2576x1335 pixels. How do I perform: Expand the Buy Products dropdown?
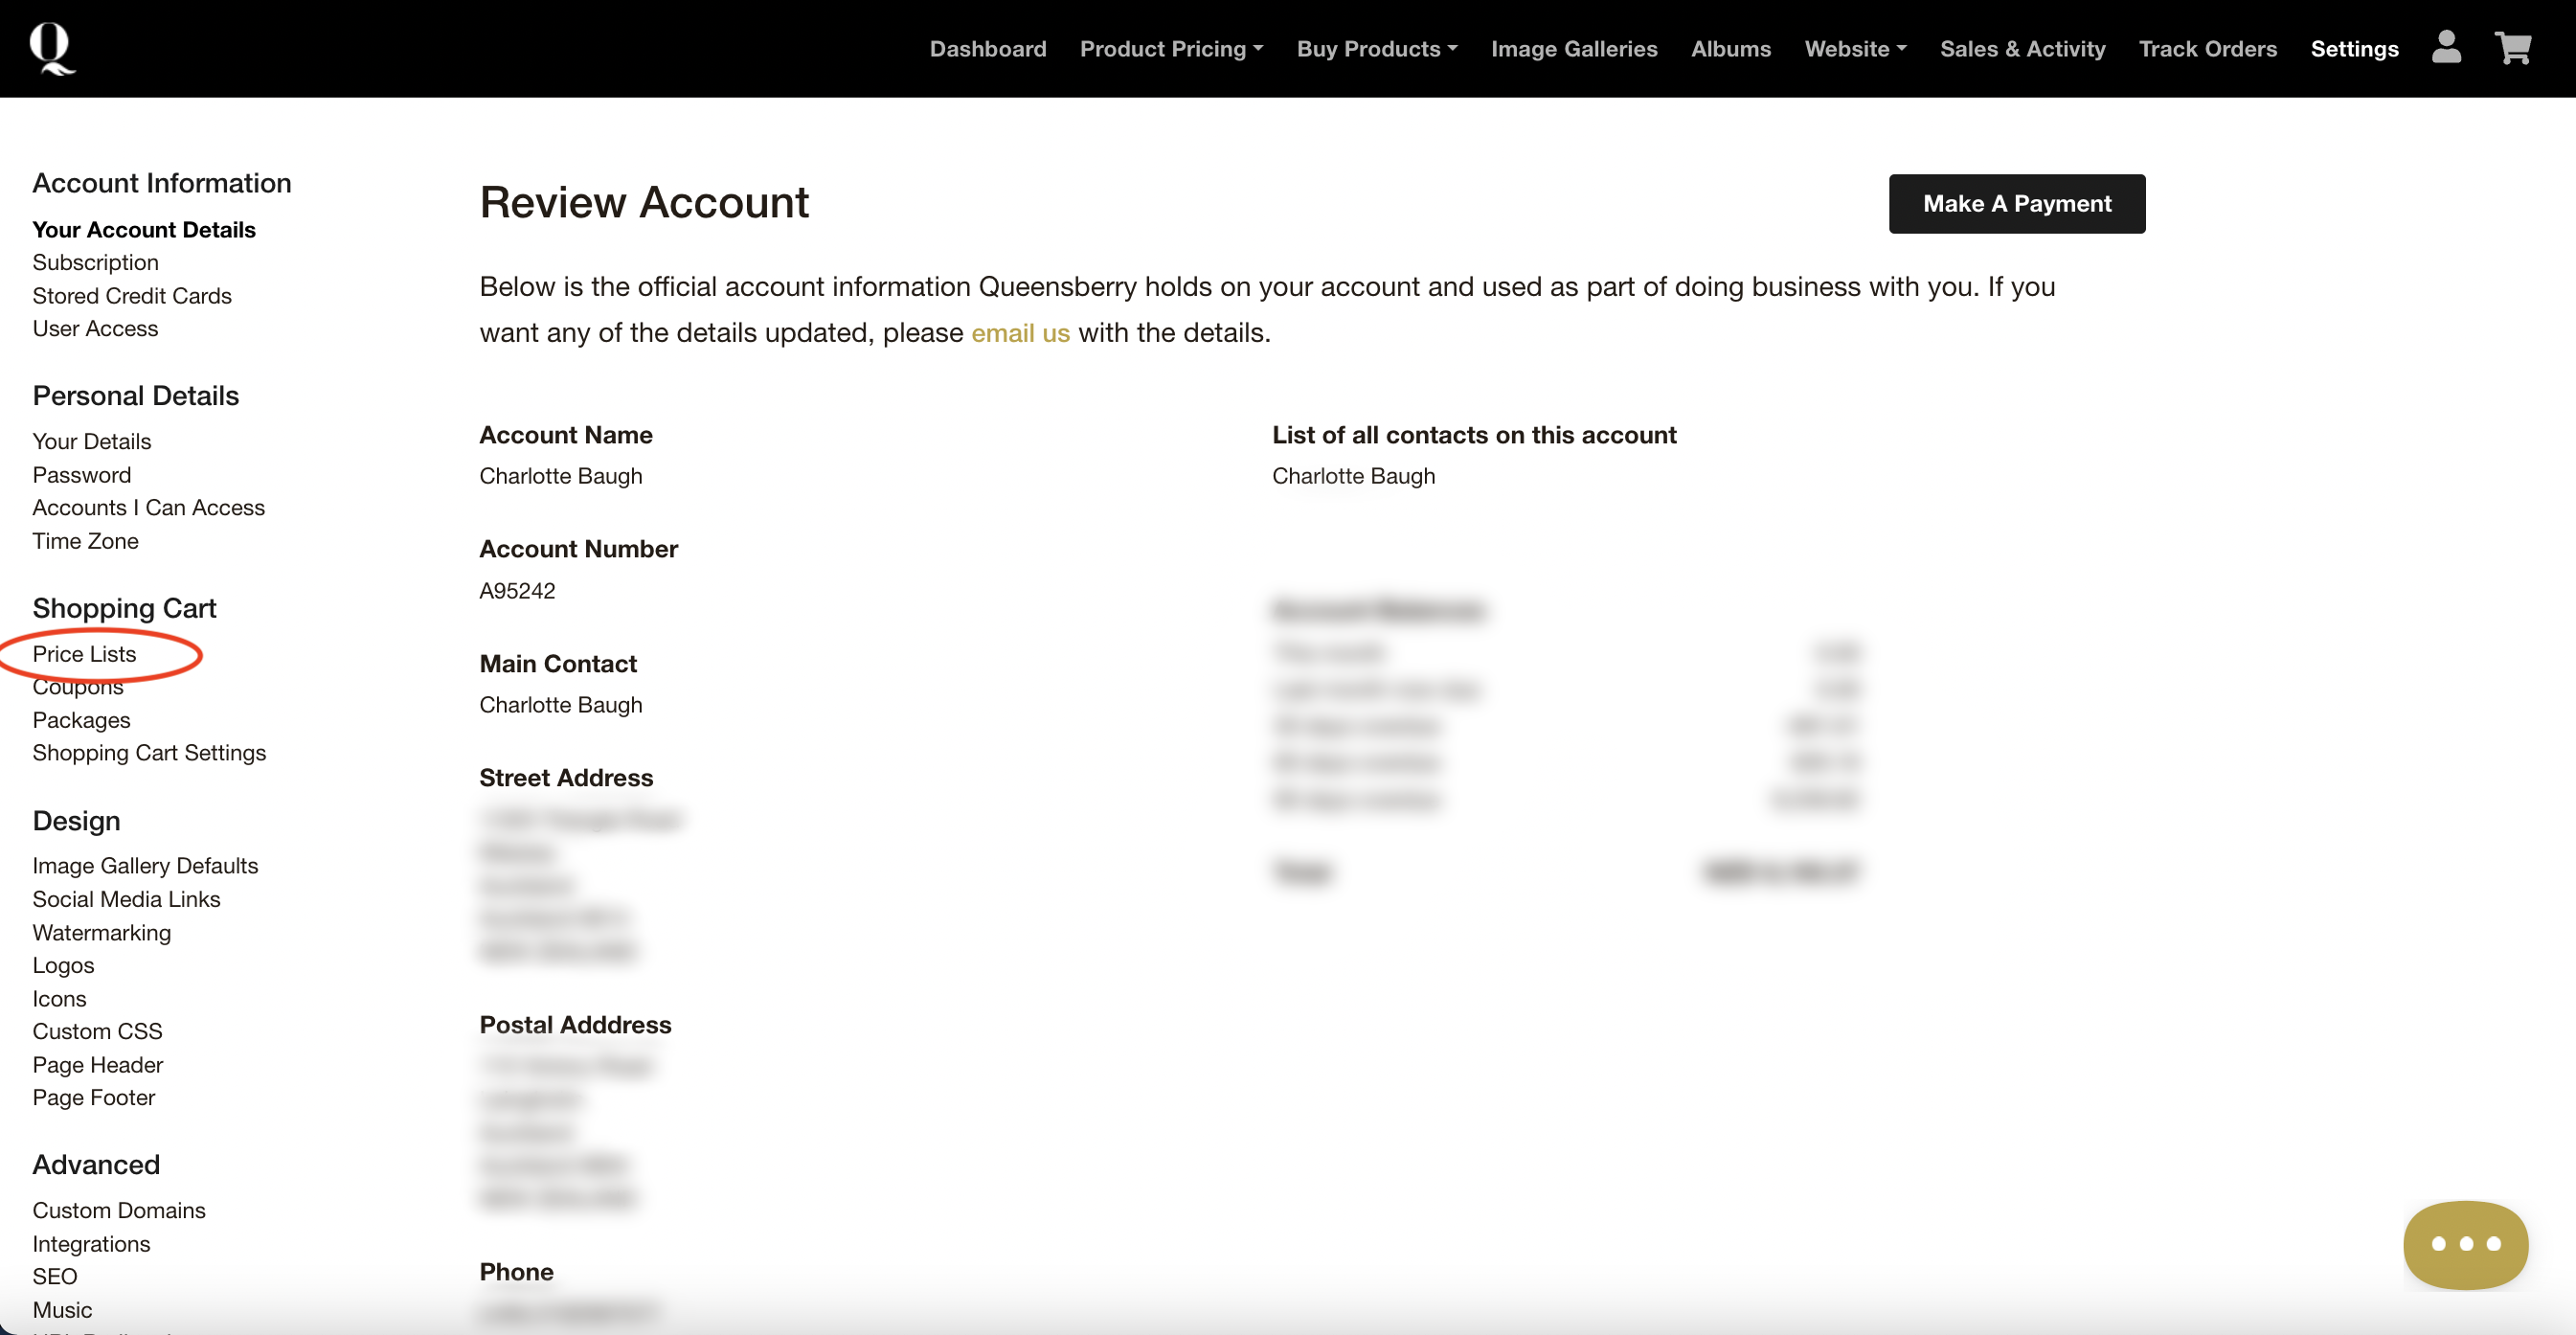pos(1376,49)
